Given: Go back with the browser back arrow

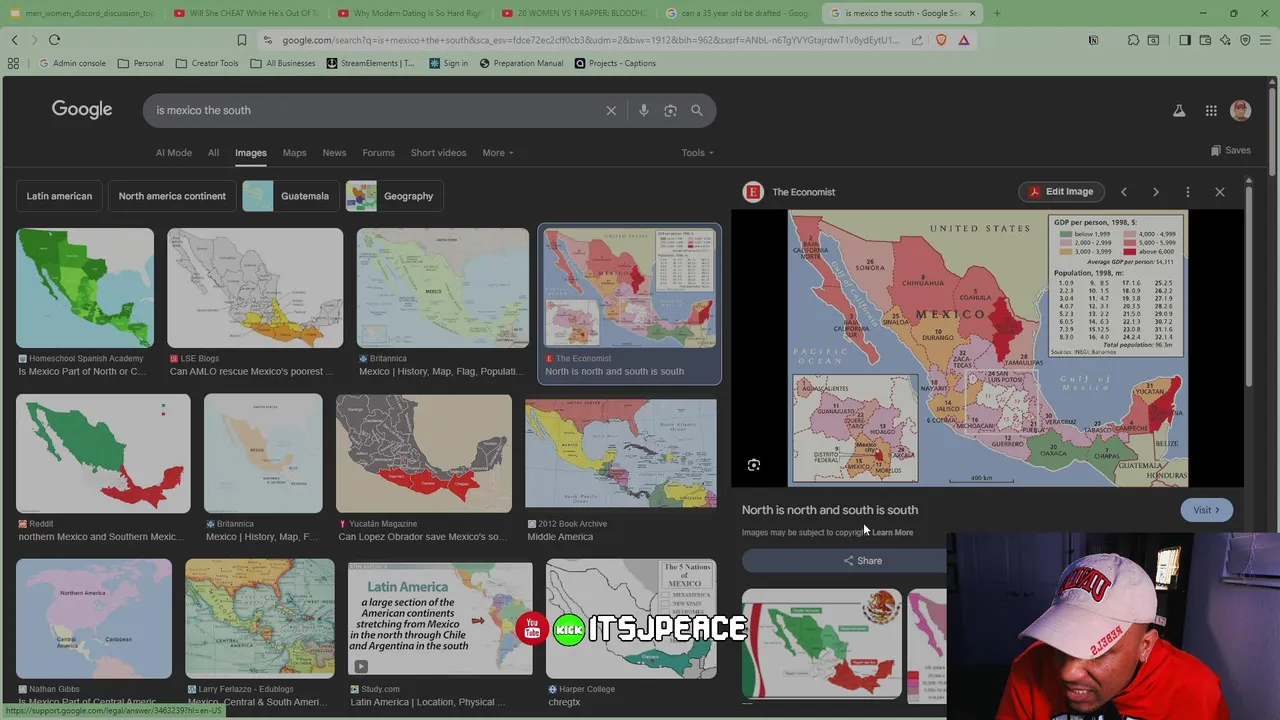Looking at the screenshot, I should coord(14,40).
